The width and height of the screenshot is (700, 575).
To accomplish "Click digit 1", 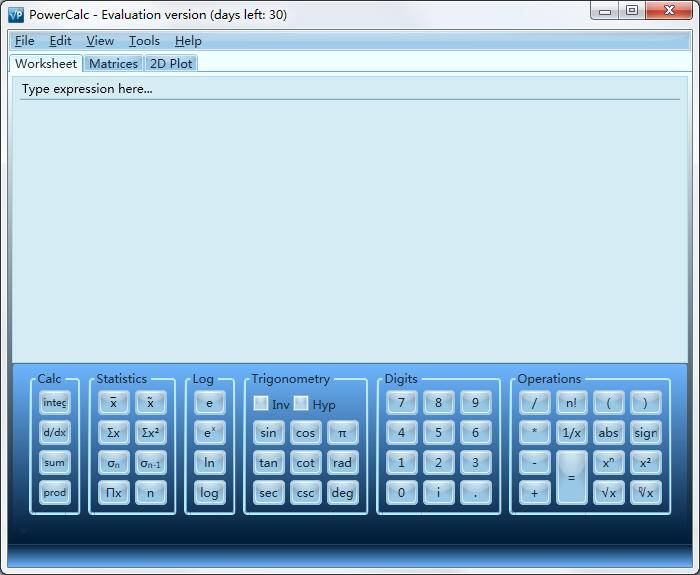I will click(x=401, y=462).
